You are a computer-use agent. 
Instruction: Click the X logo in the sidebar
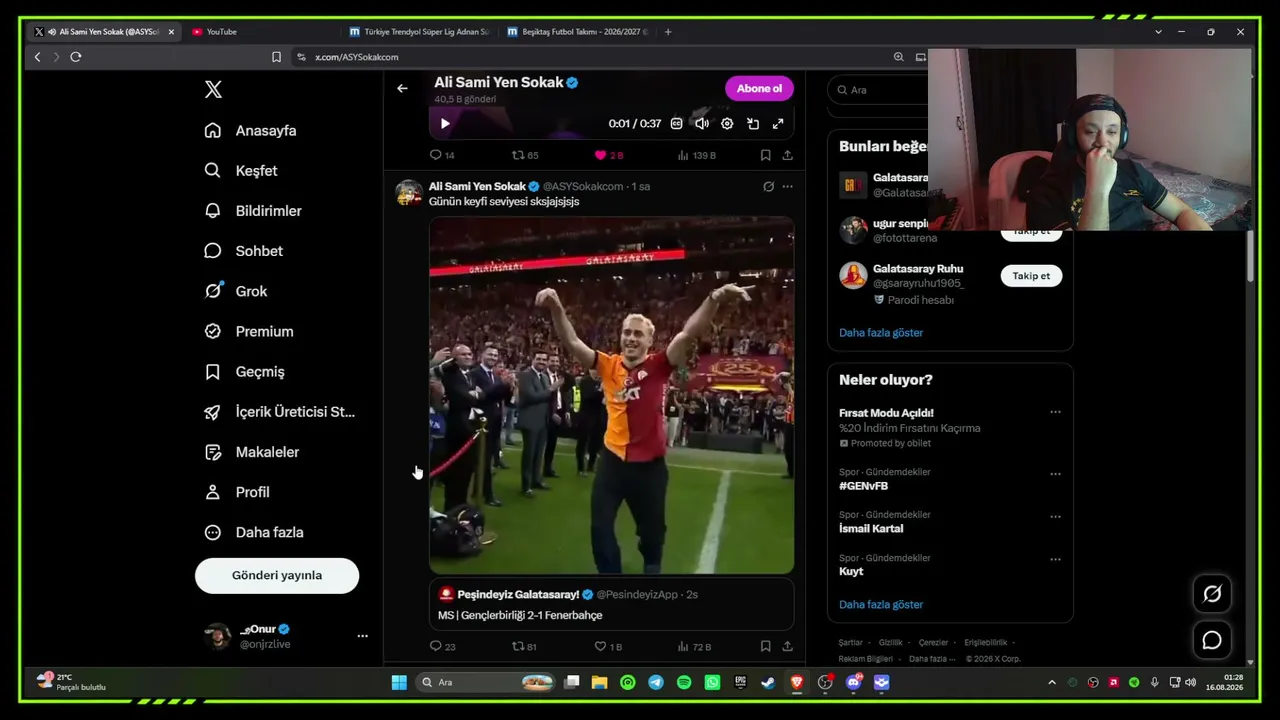point(213,90)
